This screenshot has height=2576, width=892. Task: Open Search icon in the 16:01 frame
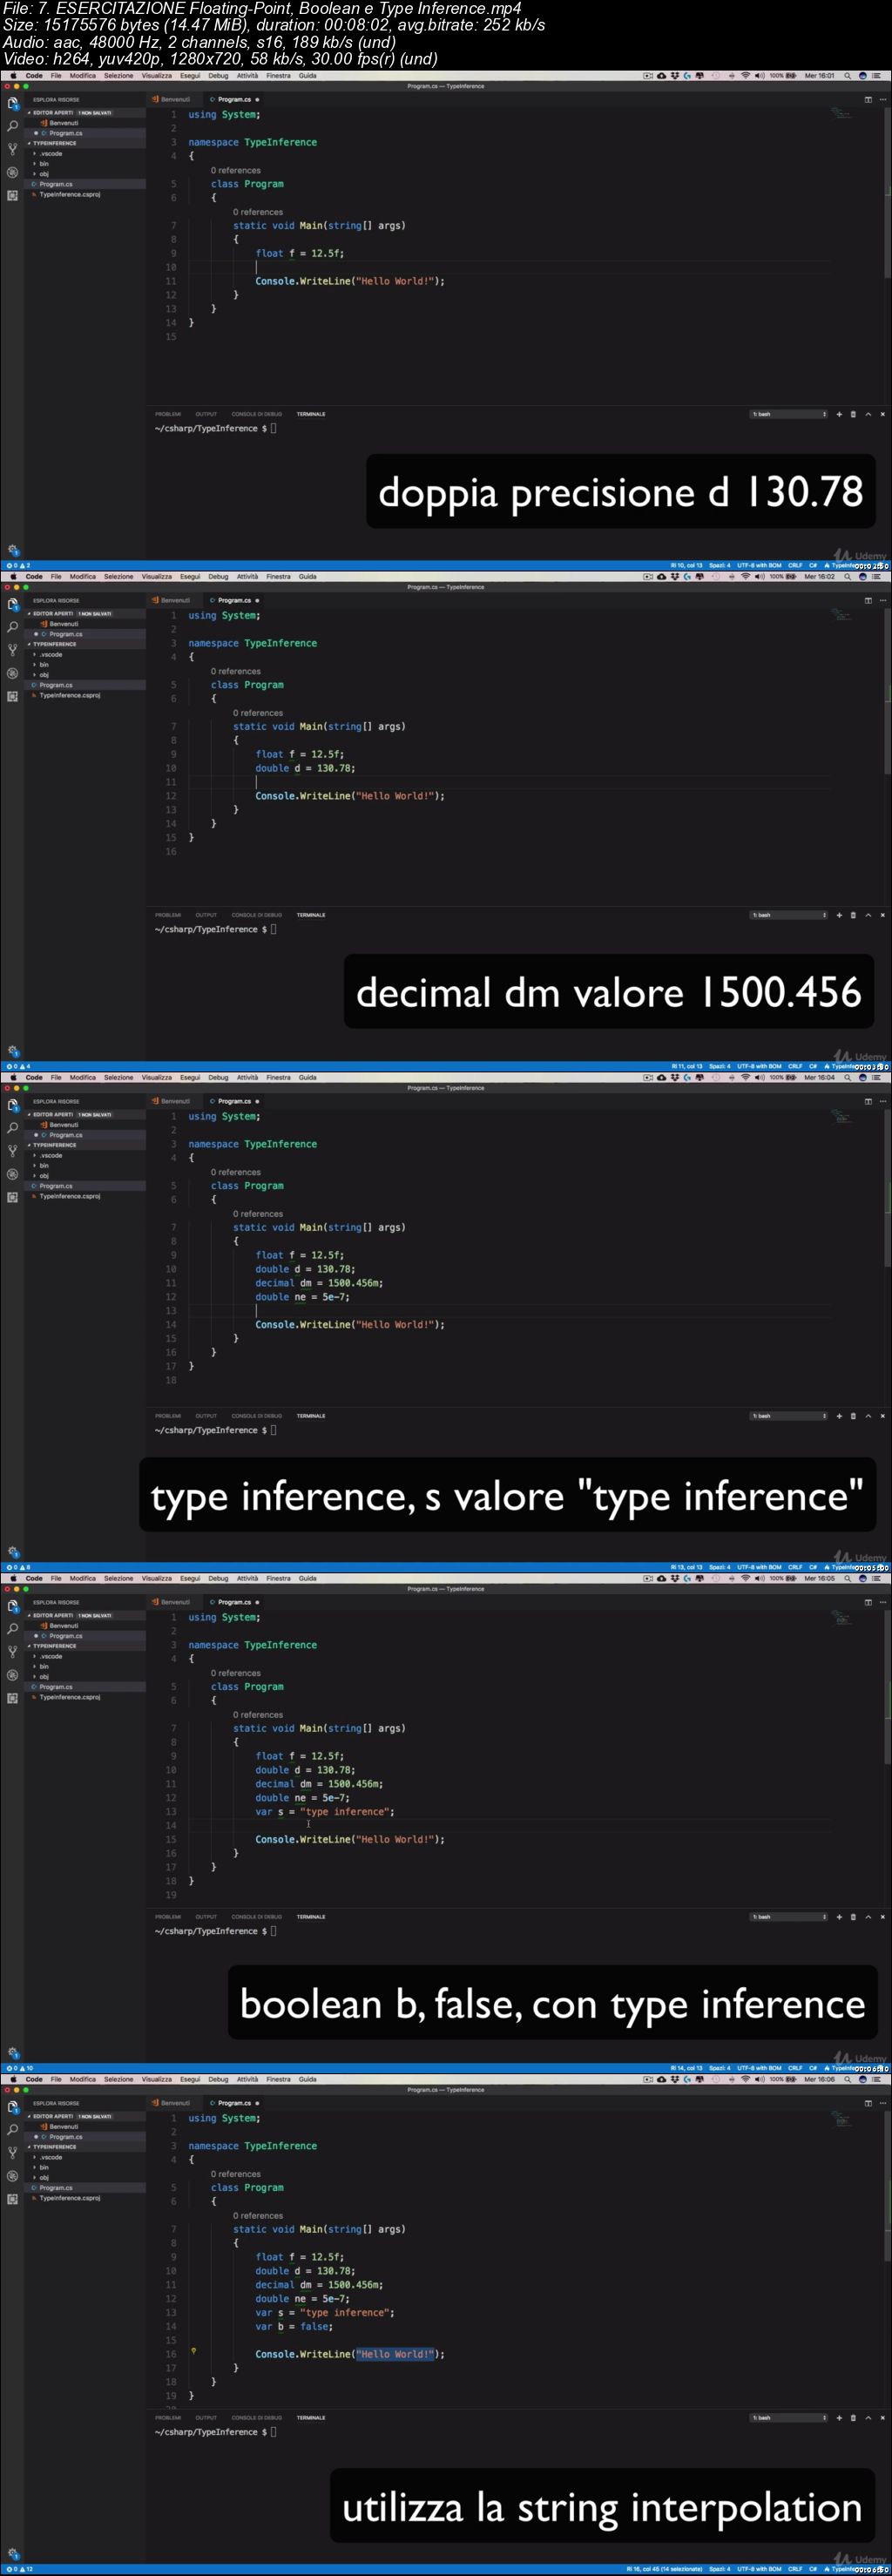point(12,127)
